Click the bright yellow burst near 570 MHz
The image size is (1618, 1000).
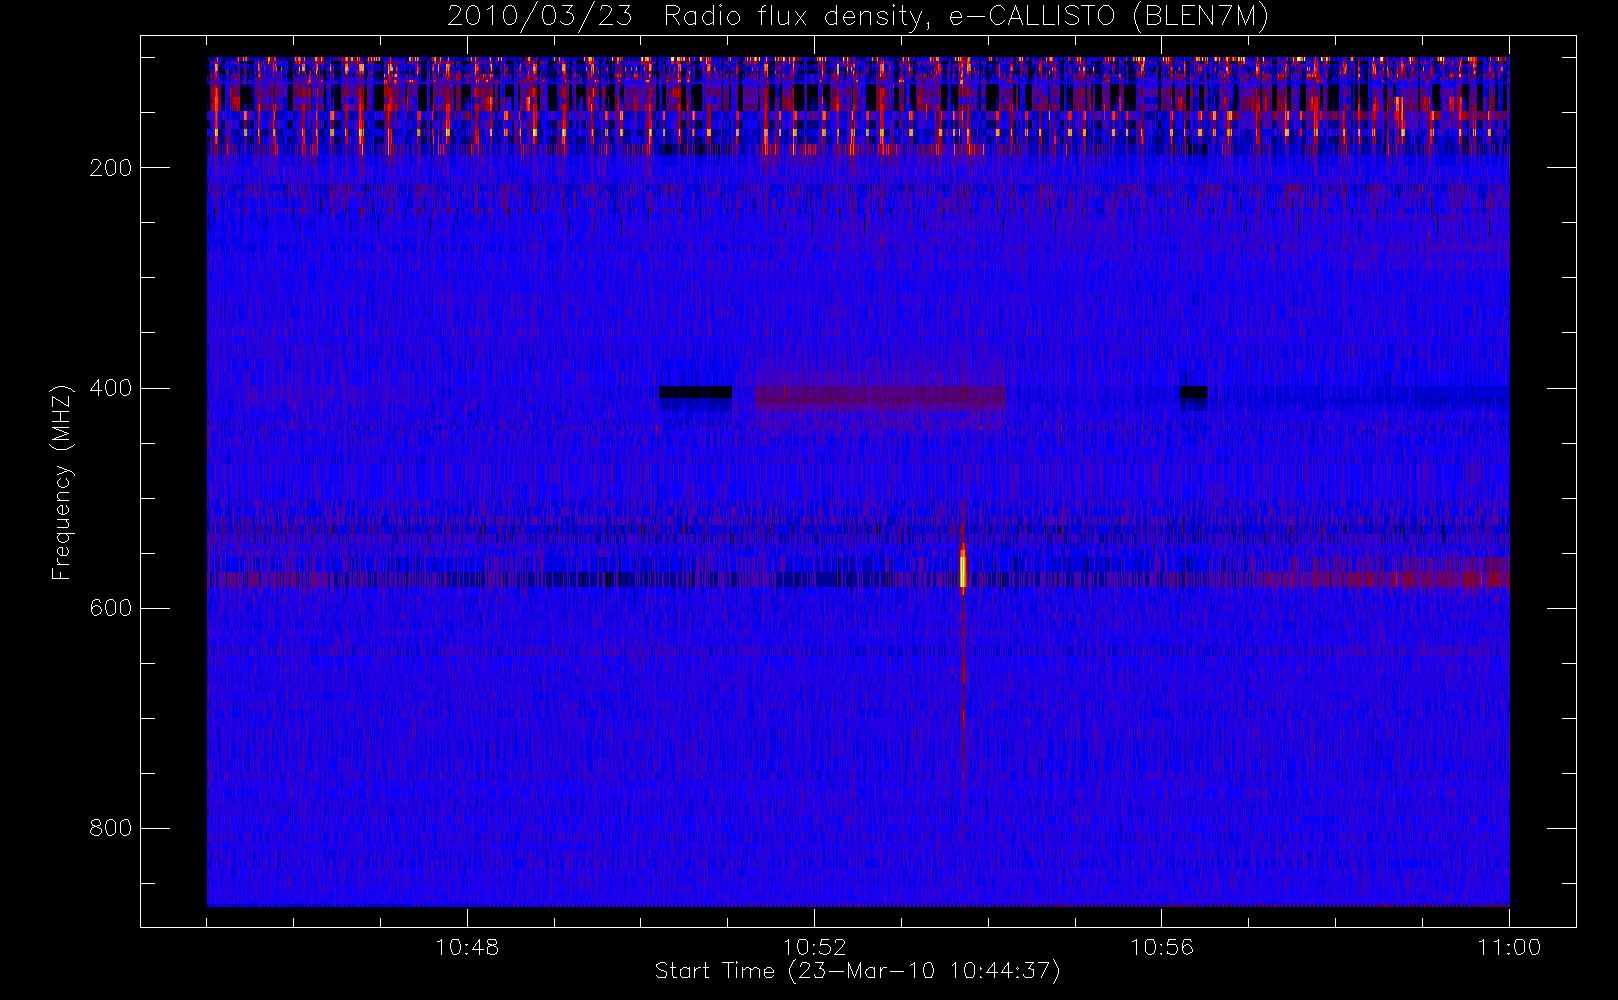click(963, 571)
